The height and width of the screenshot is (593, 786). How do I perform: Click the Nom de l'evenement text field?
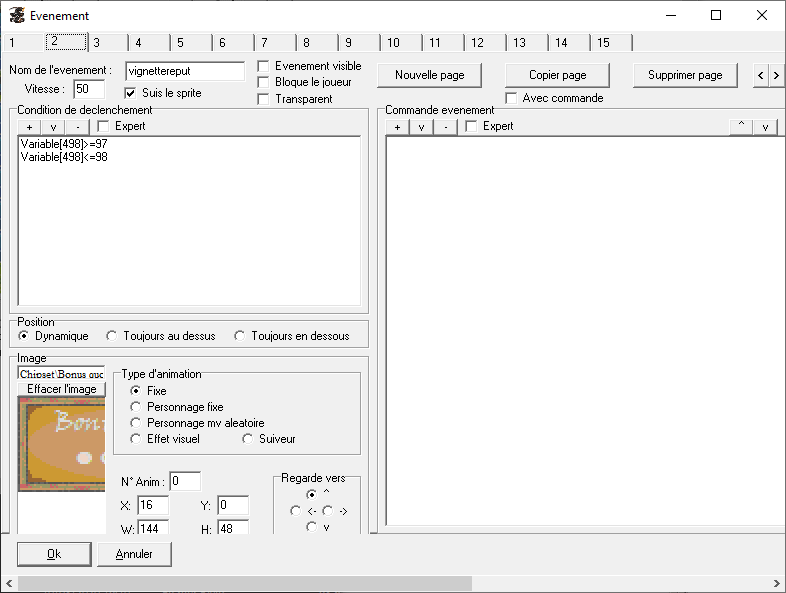pos(185,71)
